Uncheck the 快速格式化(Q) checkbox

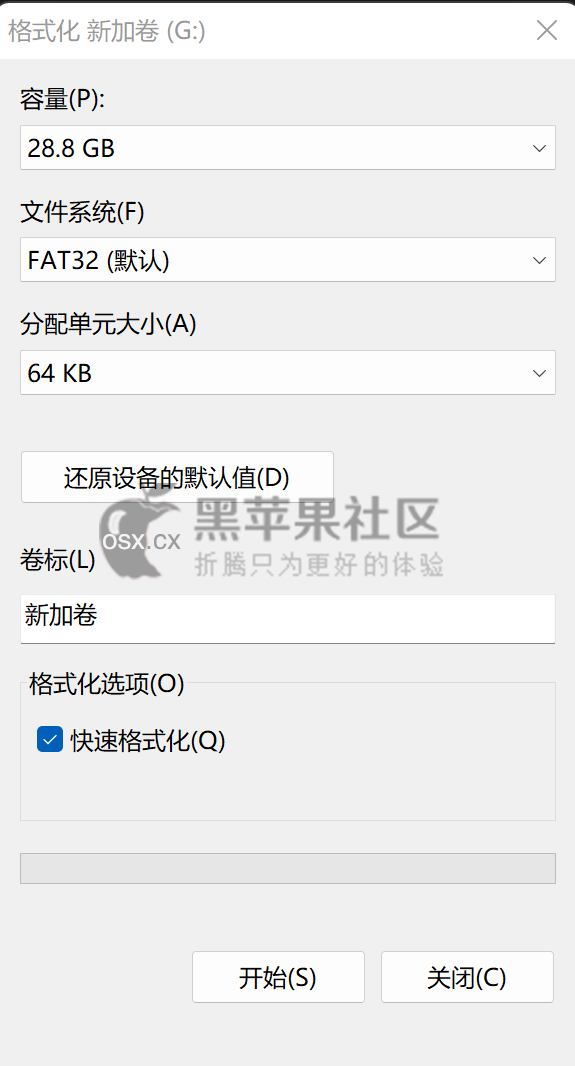tap(50, 740)
